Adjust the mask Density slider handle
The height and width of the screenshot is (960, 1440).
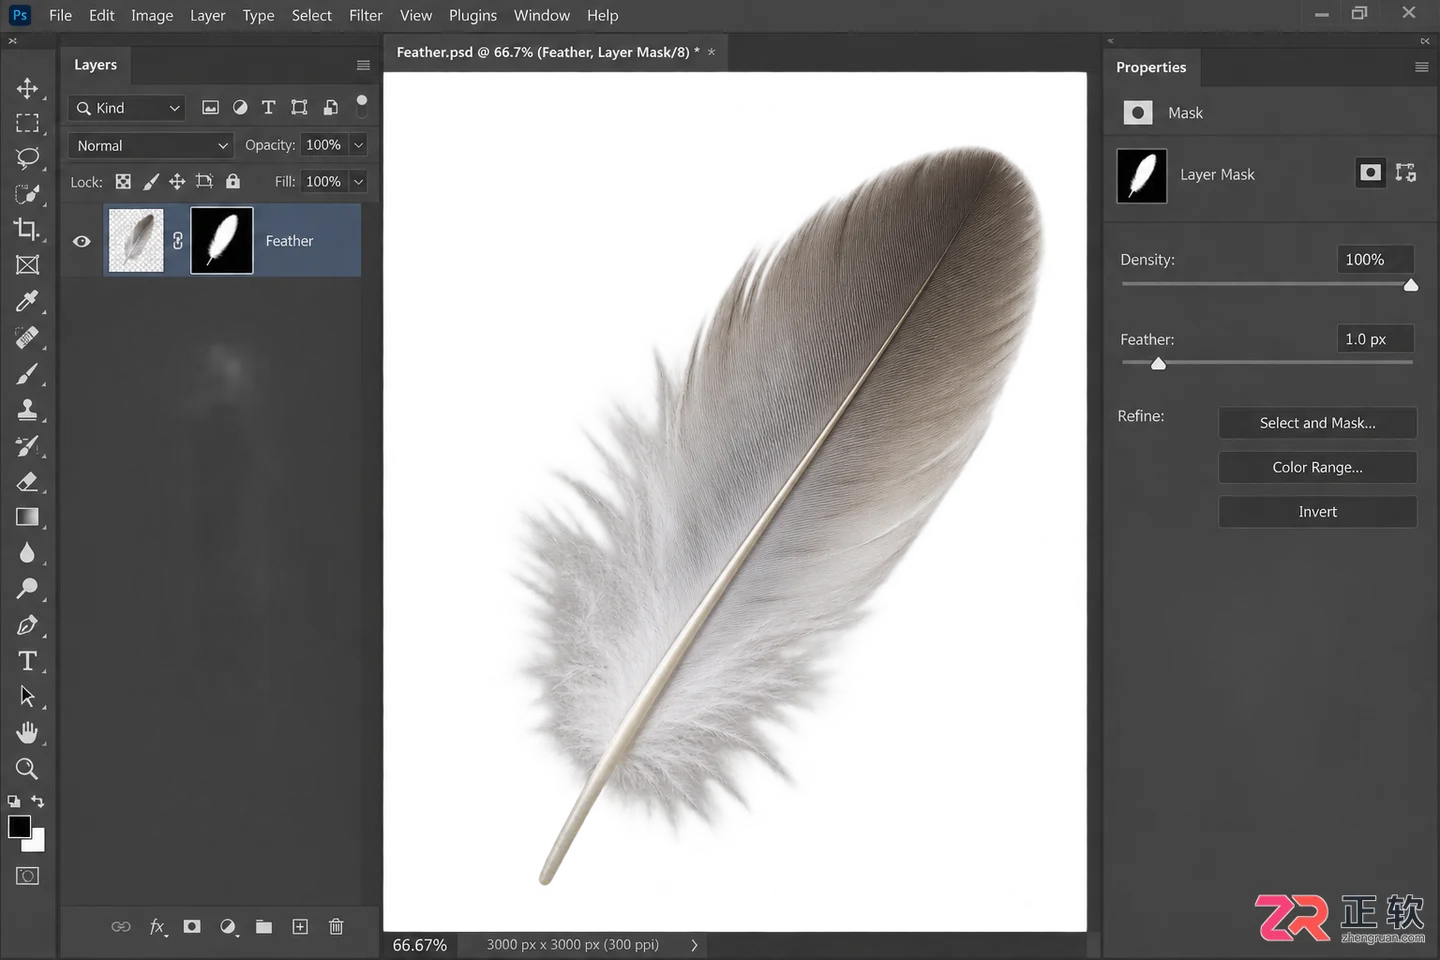pyautogui.click(x=1410, y=285)
